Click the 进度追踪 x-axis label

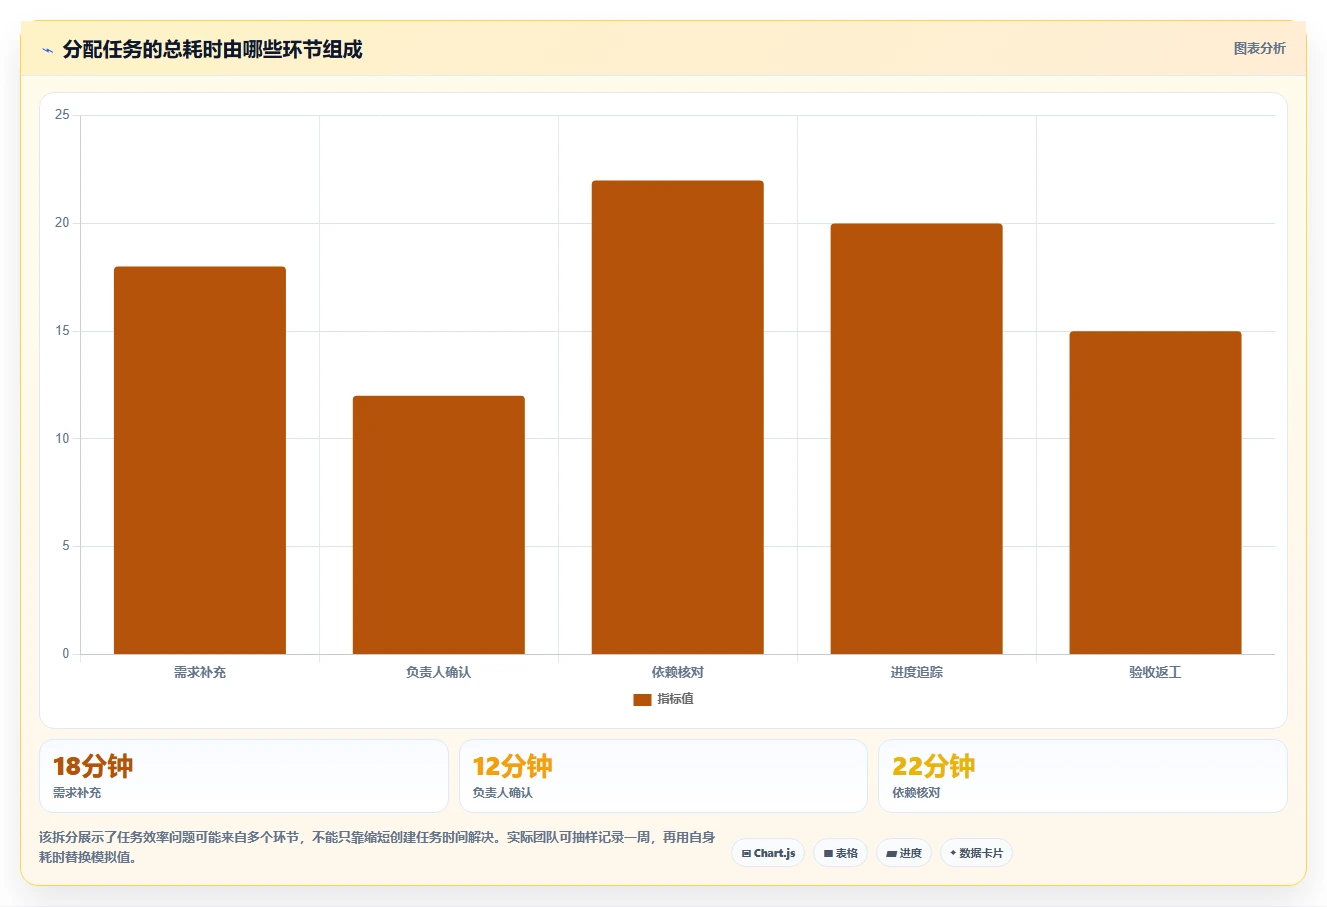pyautogui.click(x=916, y=672)
